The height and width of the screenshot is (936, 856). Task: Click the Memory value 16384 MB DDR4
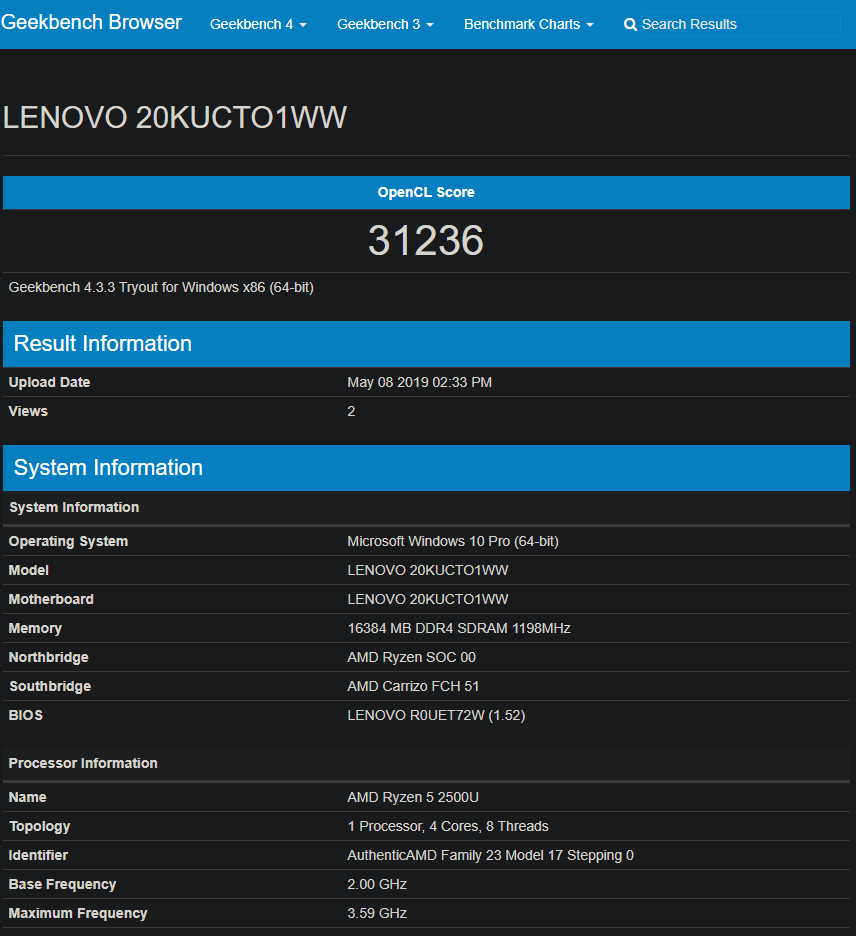tap(459, 628)
